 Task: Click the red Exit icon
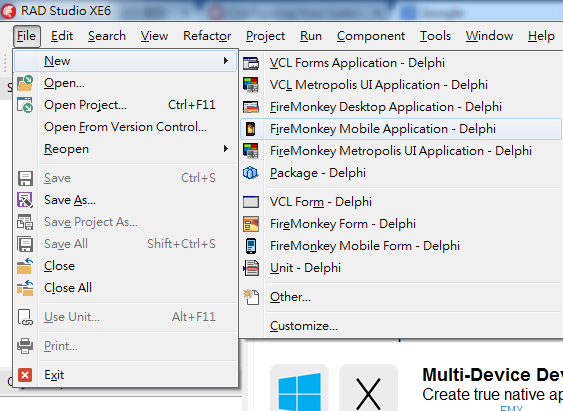(x=25, y=375)
